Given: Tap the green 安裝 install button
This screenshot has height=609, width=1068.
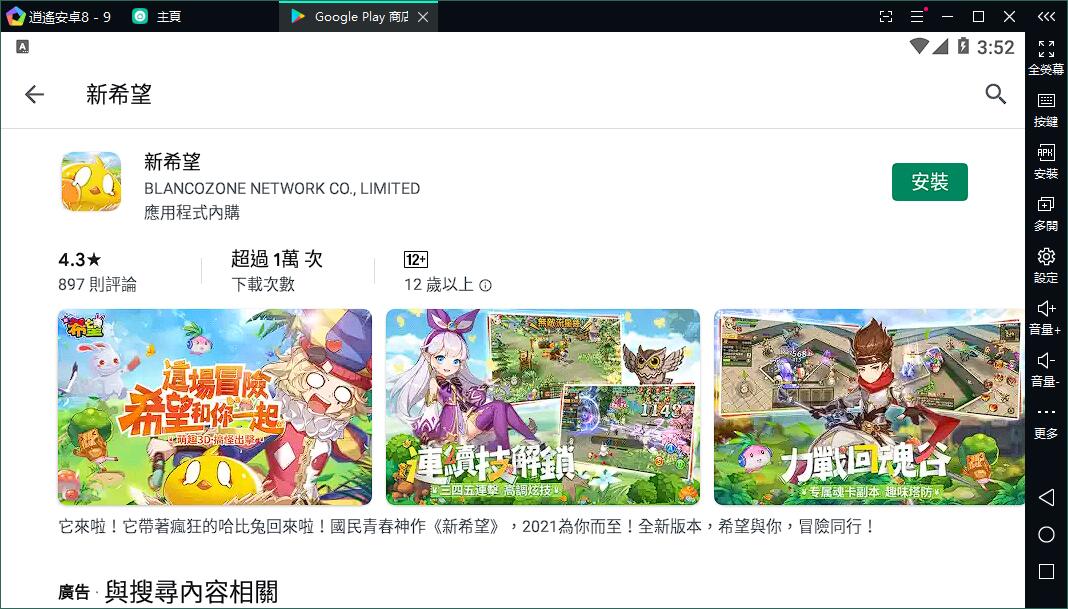Looking at the screenshot, I should 930,182.
